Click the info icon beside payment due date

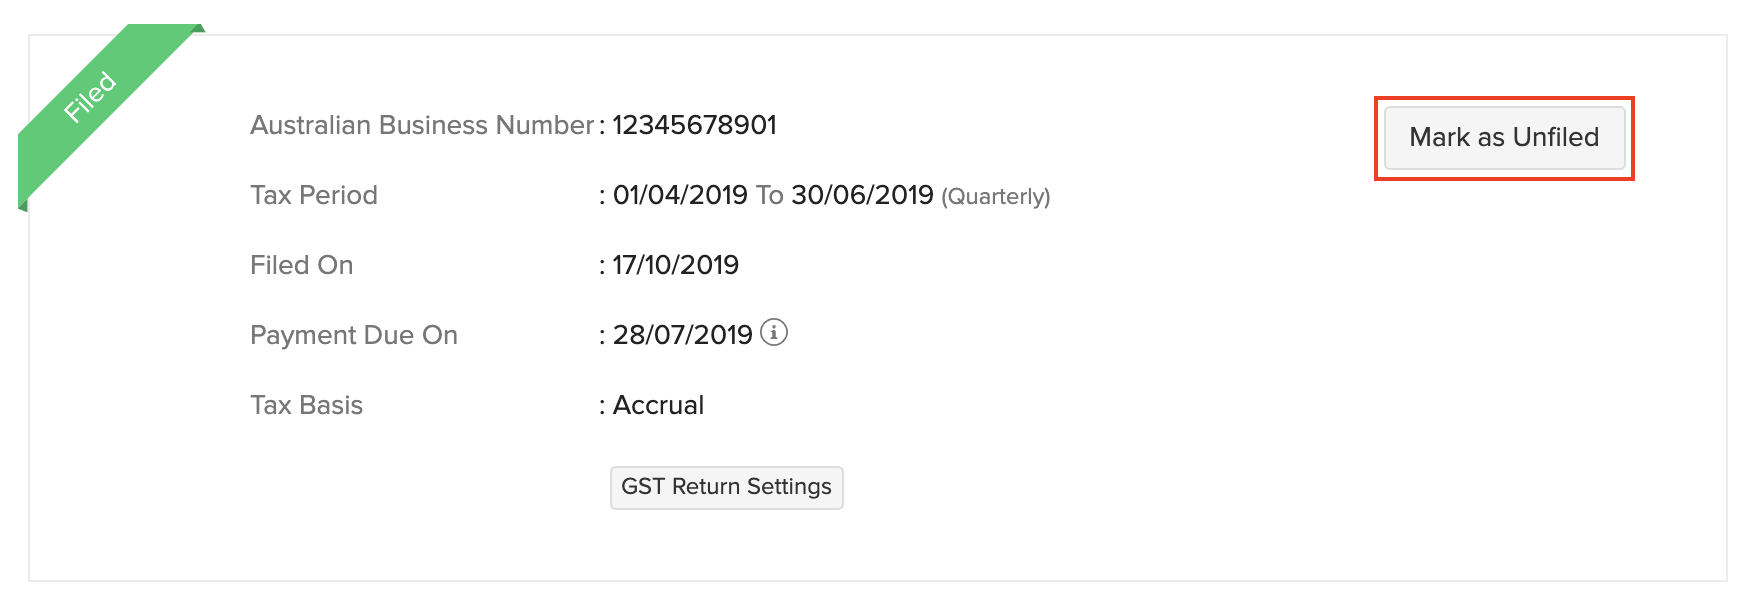tap(774, 332)
